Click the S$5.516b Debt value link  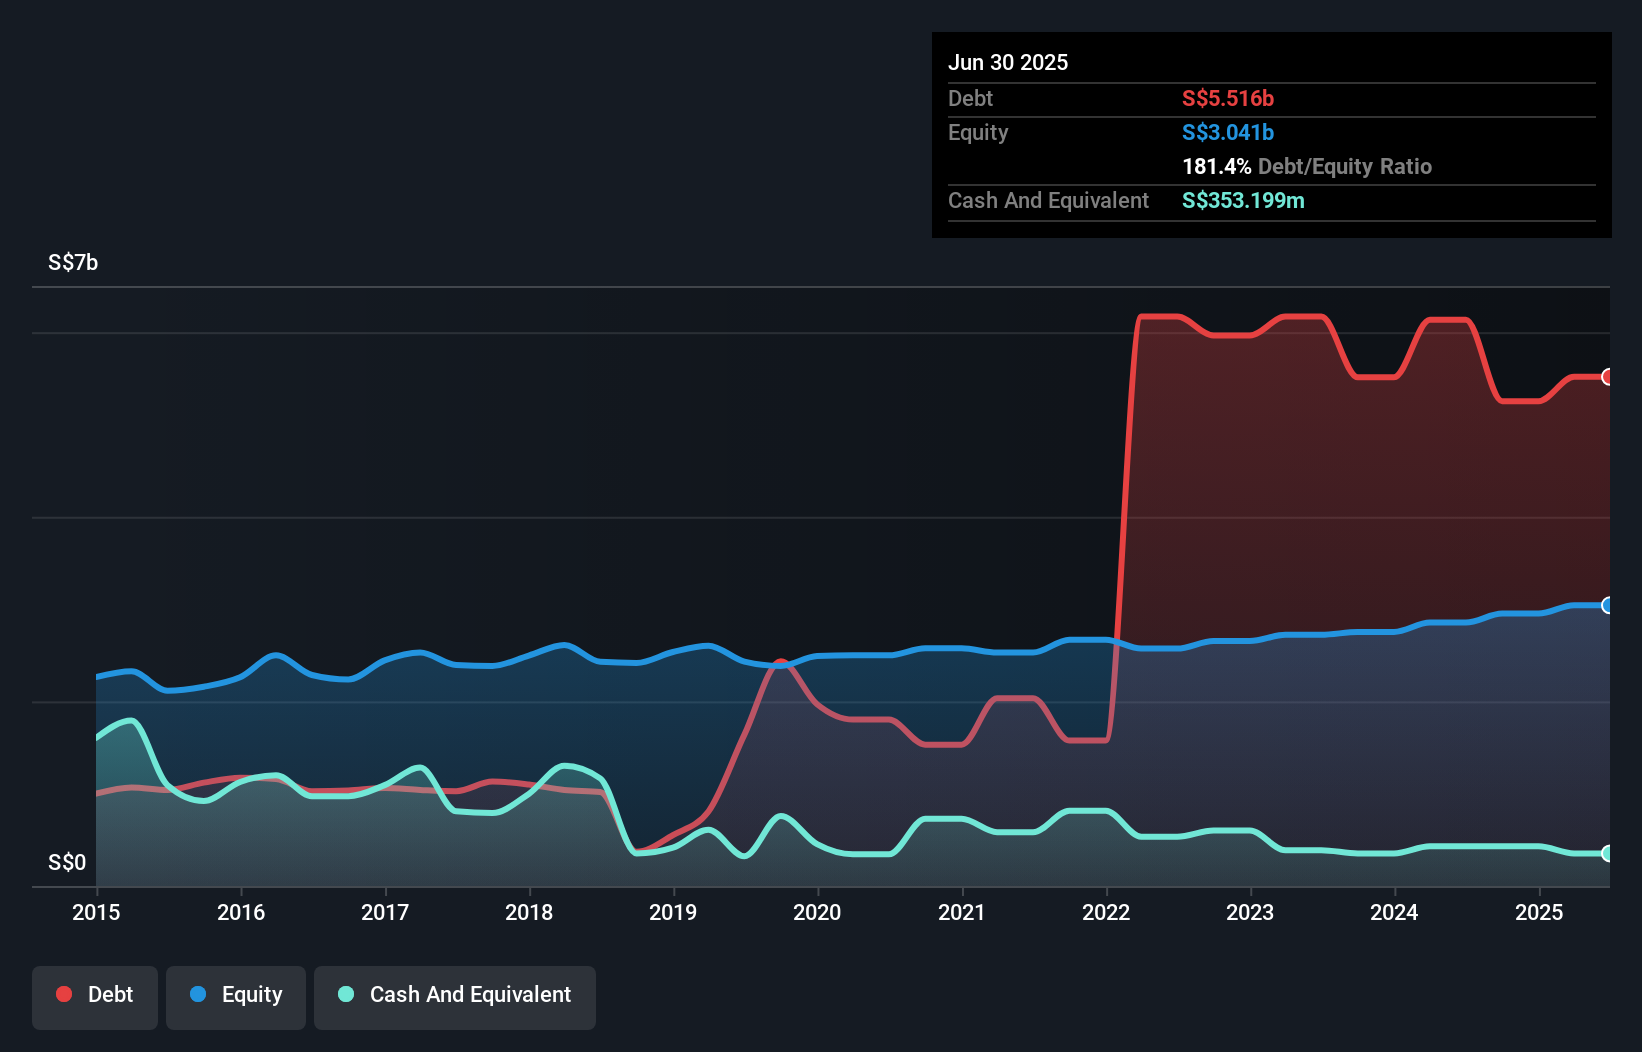coord(1227,98)
